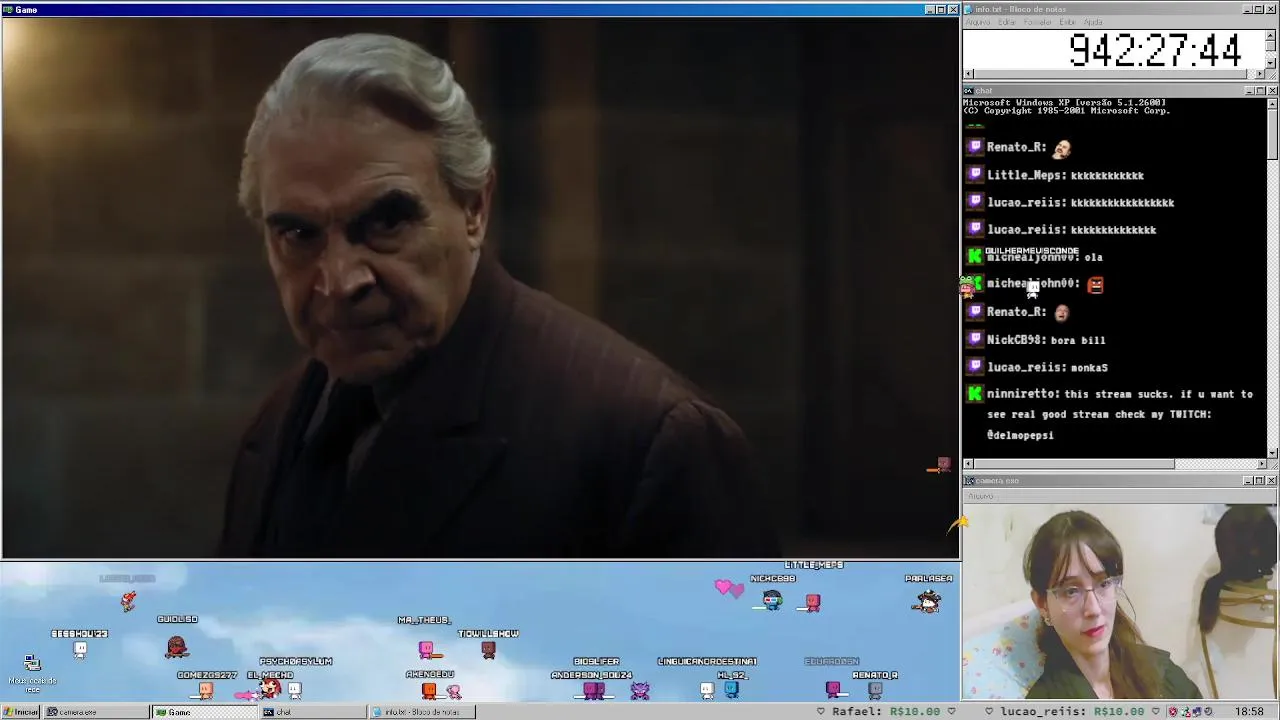Click angry emote in michealjohn00 message
Image resolution: width=1280 pixels, height=720 pixels.
pos(1095,284)
